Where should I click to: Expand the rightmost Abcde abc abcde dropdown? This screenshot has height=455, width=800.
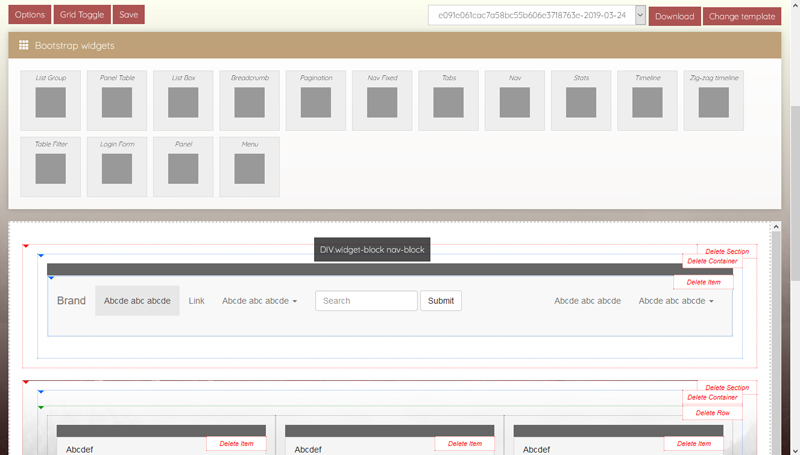tap(676, 300)
